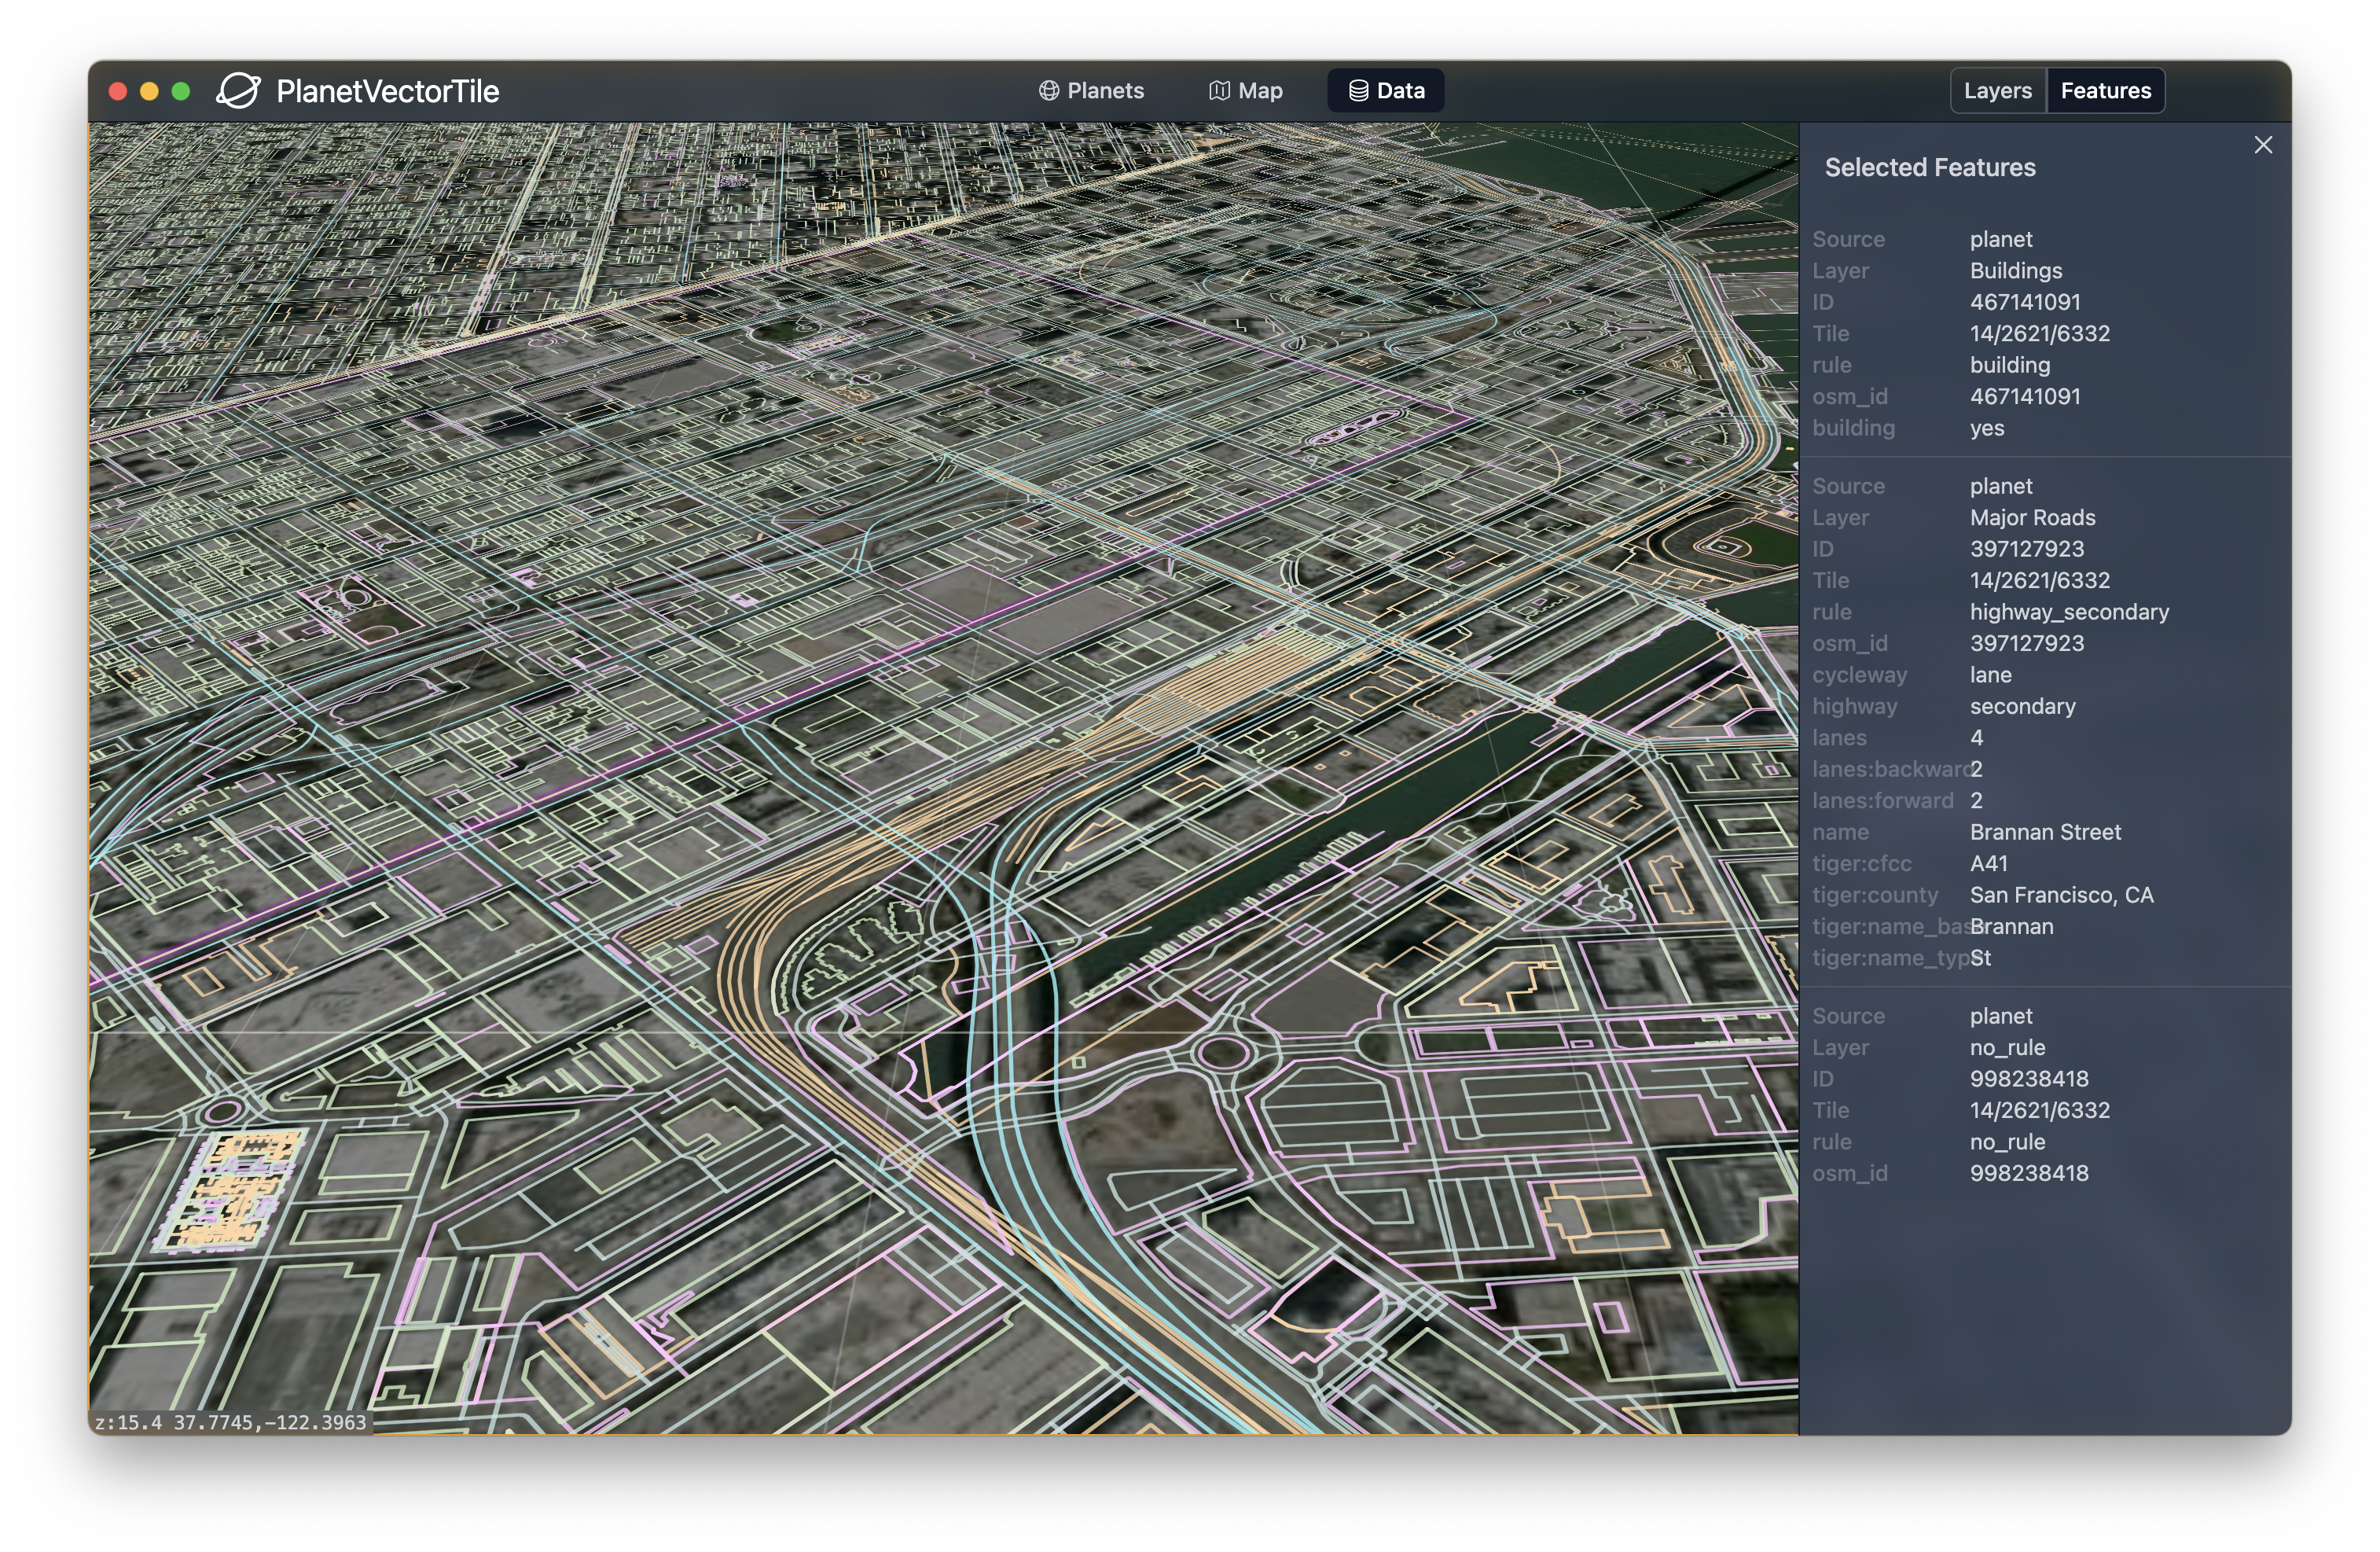Close the Selected Features panel
Viewport: 2380px width, 1552px height.
coord(2263,145)
